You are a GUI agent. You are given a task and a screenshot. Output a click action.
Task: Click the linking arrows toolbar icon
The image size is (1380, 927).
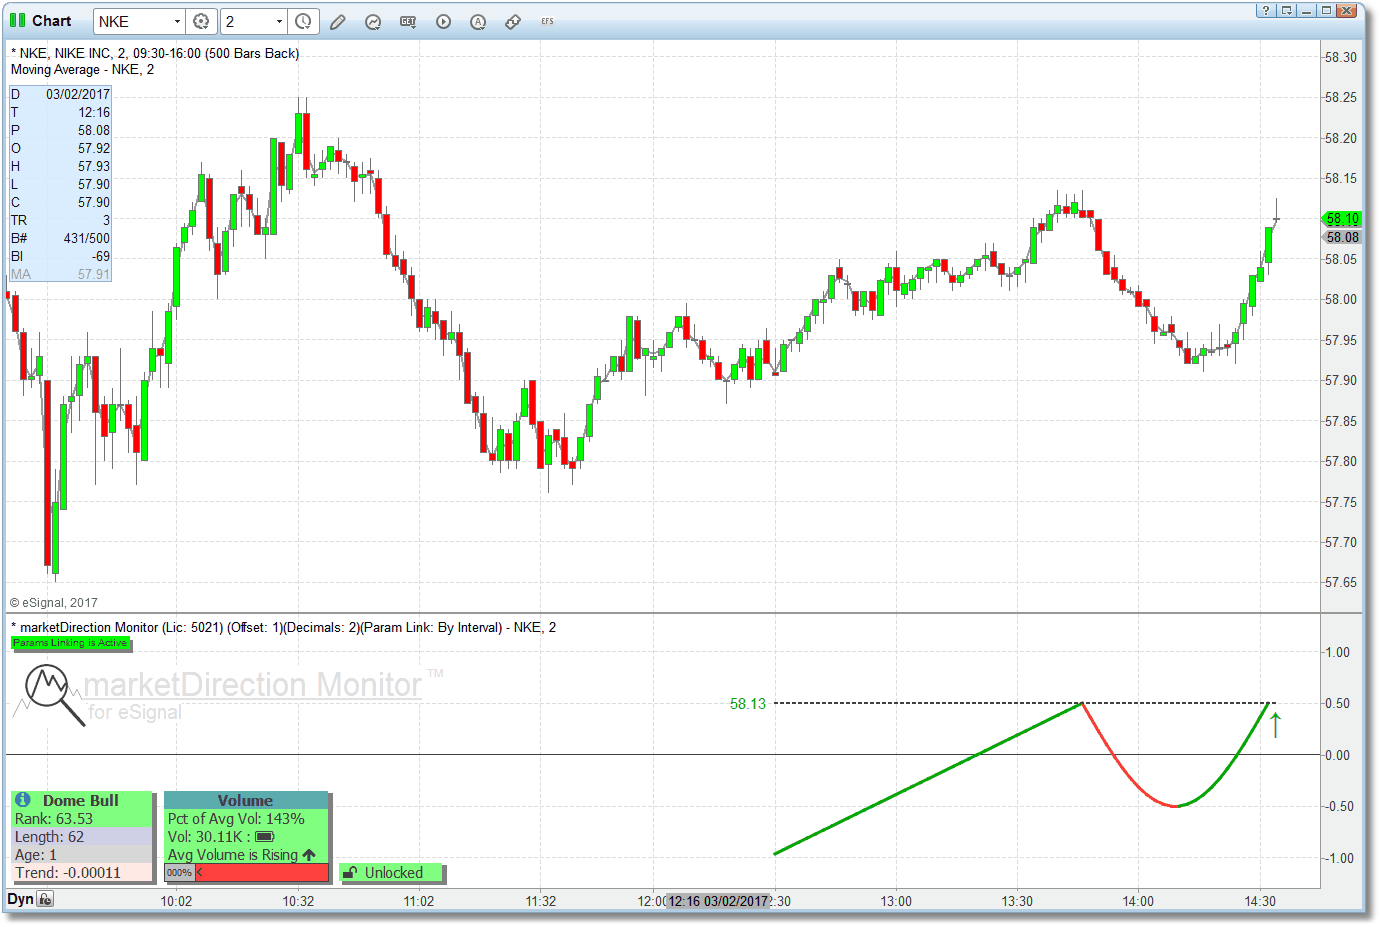(513, 22)
